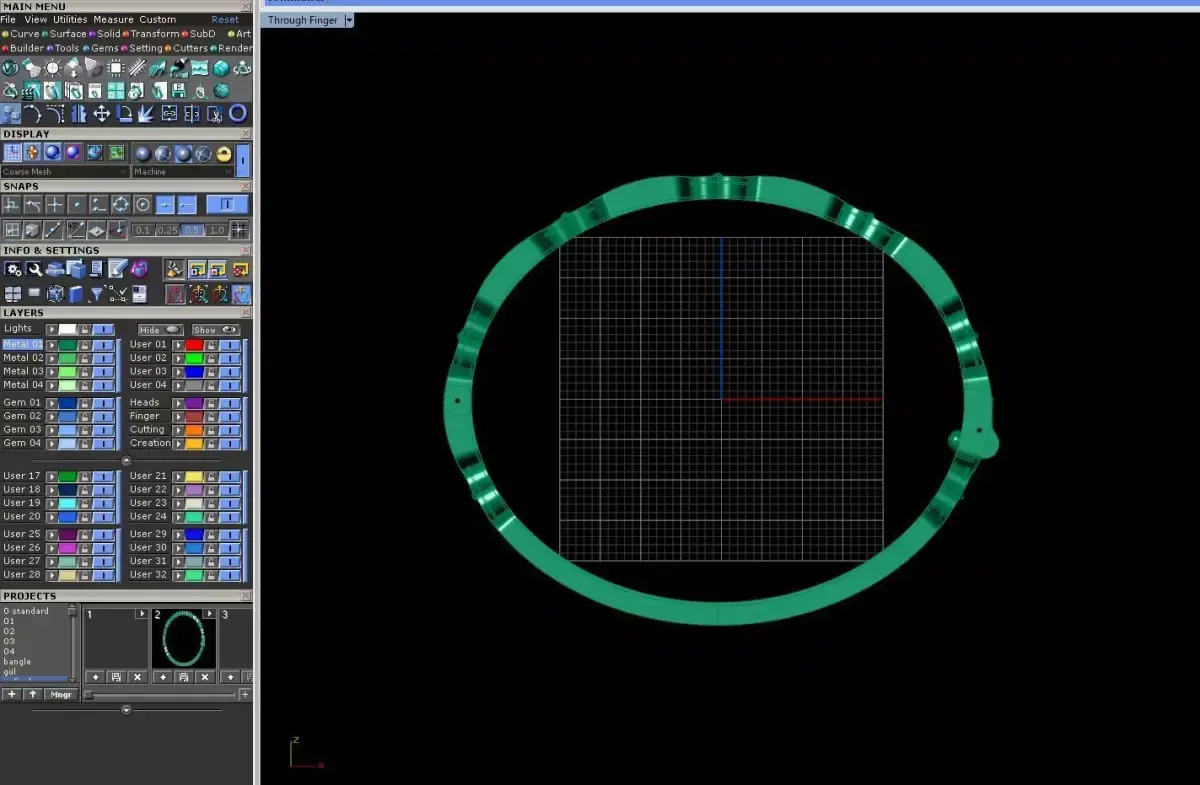Select the bangle project in list

pyautogui.click(x=17, y=662)
